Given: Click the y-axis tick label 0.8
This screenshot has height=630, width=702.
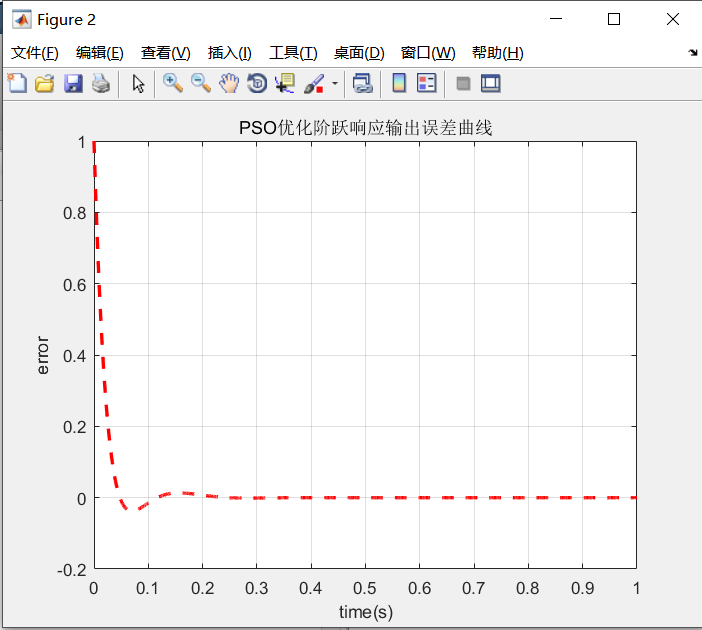Looking at the screenshot, I should [75, 213].
